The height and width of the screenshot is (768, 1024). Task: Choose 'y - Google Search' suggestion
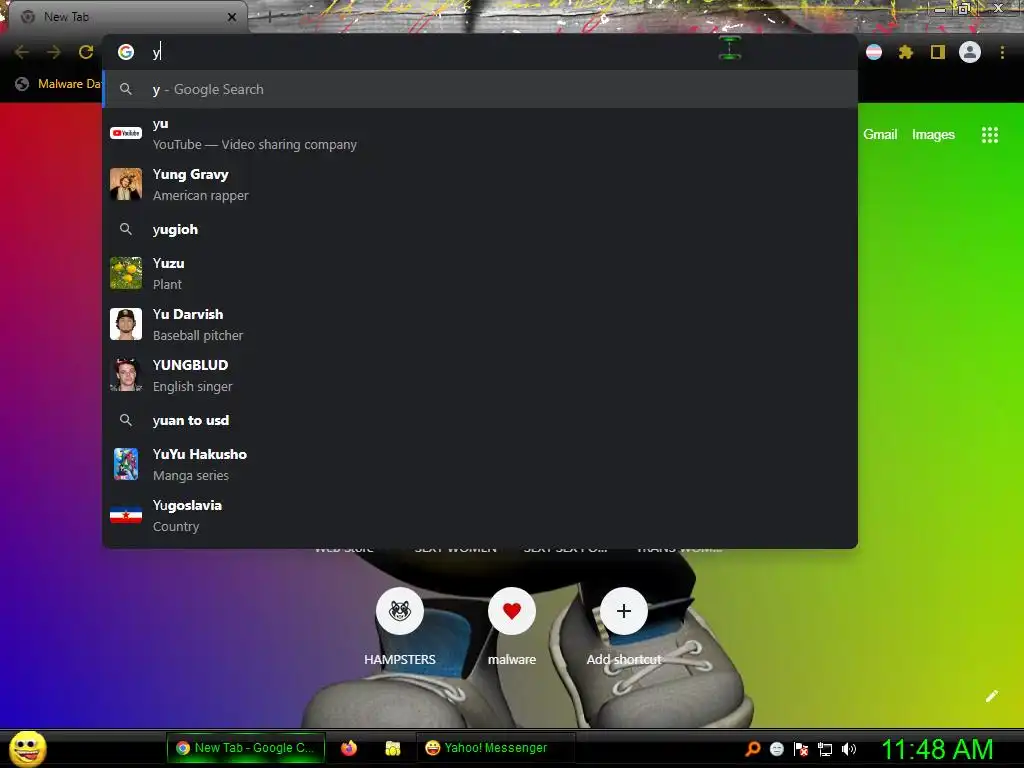(x=480, y=89)
